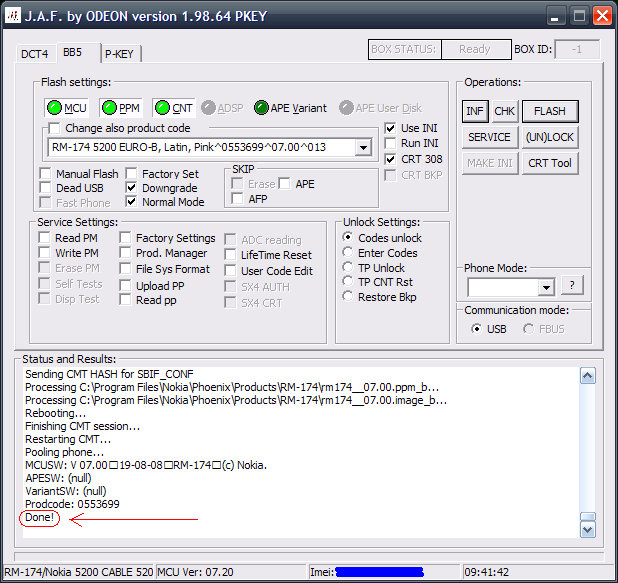Enable Change also product code checkbox
This screenshot has width=618, height=583.
pyautogui.click(x=54, y=128)
